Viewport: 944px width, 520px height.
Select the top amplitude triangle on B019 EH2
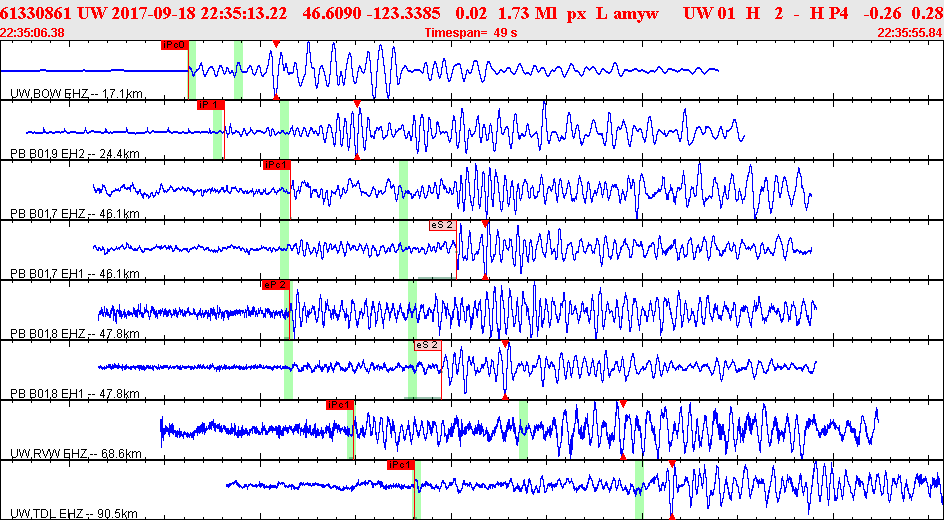(357, 104)
